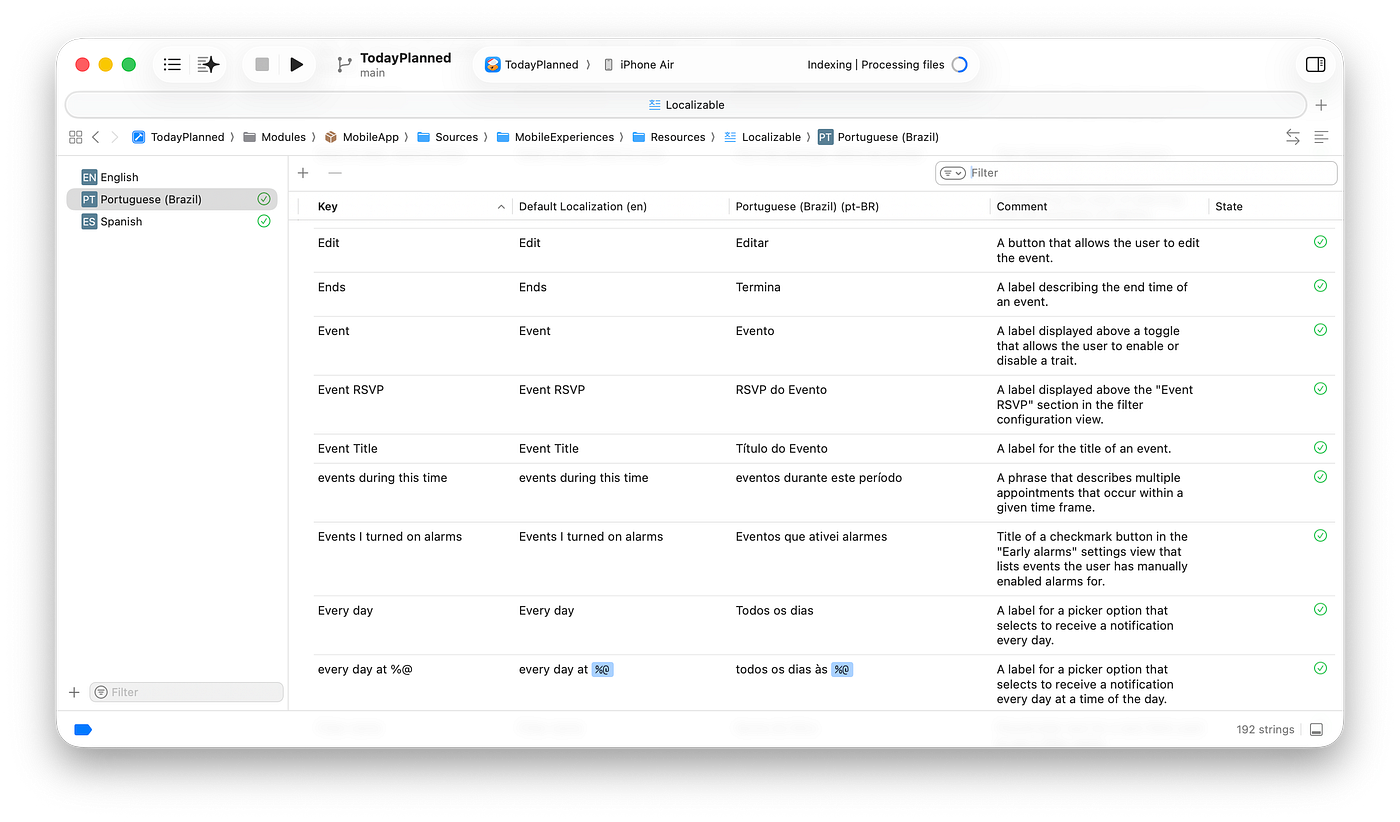Screen dimensions: 1400x822
Task: Click Spanish completion checkmark in sidebar
Action: pos(264,221)
